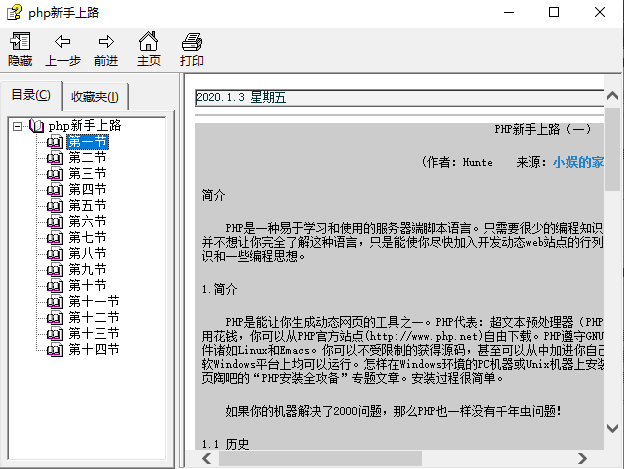Select the 目录 tab
This screenshot has height=469, width=624.
click(30, 95)
